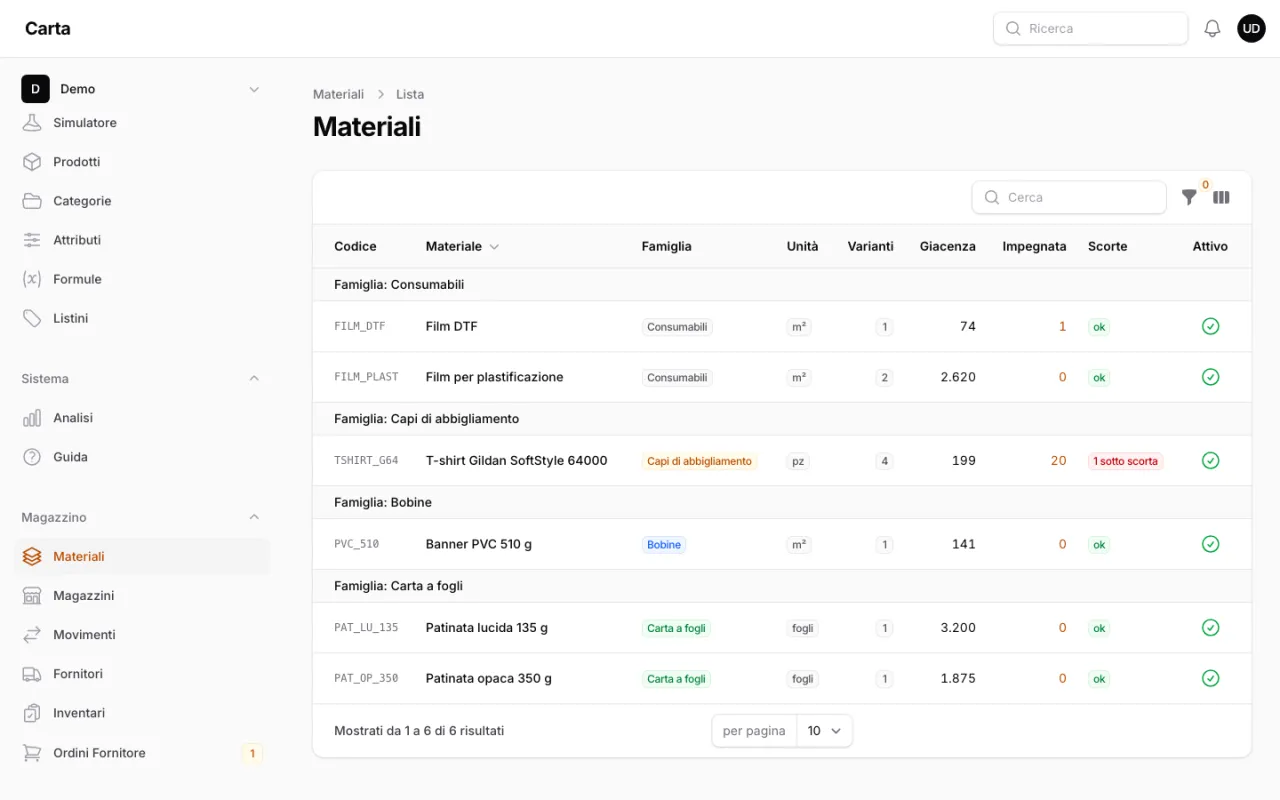
Task: Select Materiali in the sidebar
Action: tap(142, 557)
